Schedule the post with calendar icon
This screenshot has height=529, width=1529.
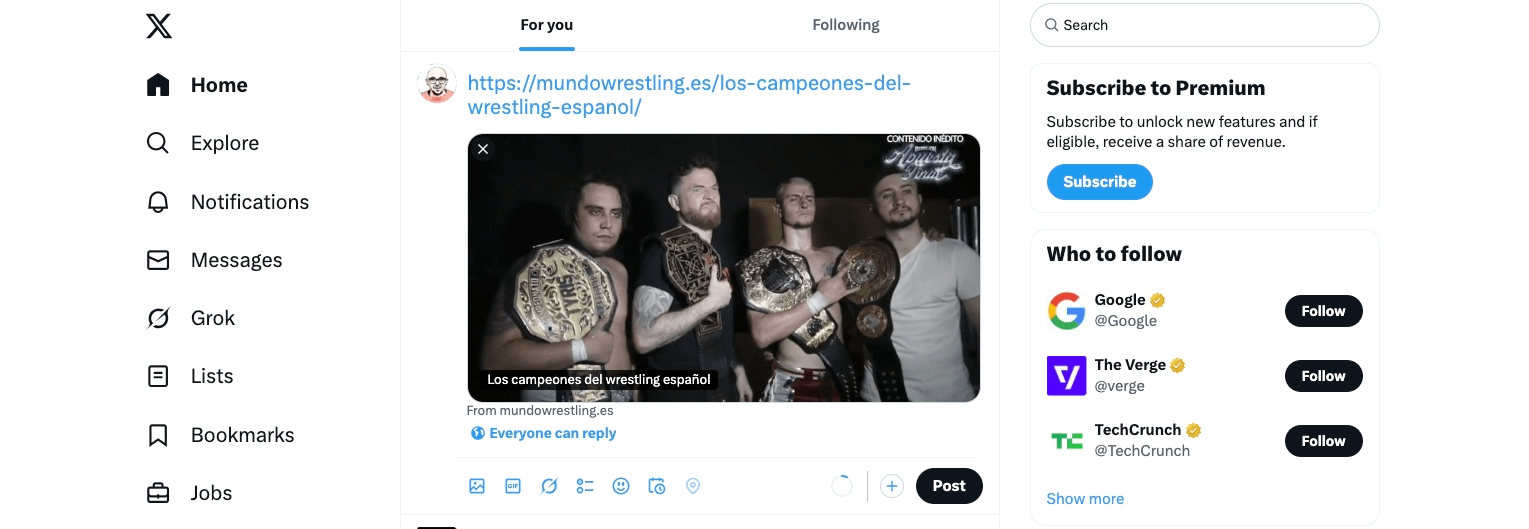(657, 486)
